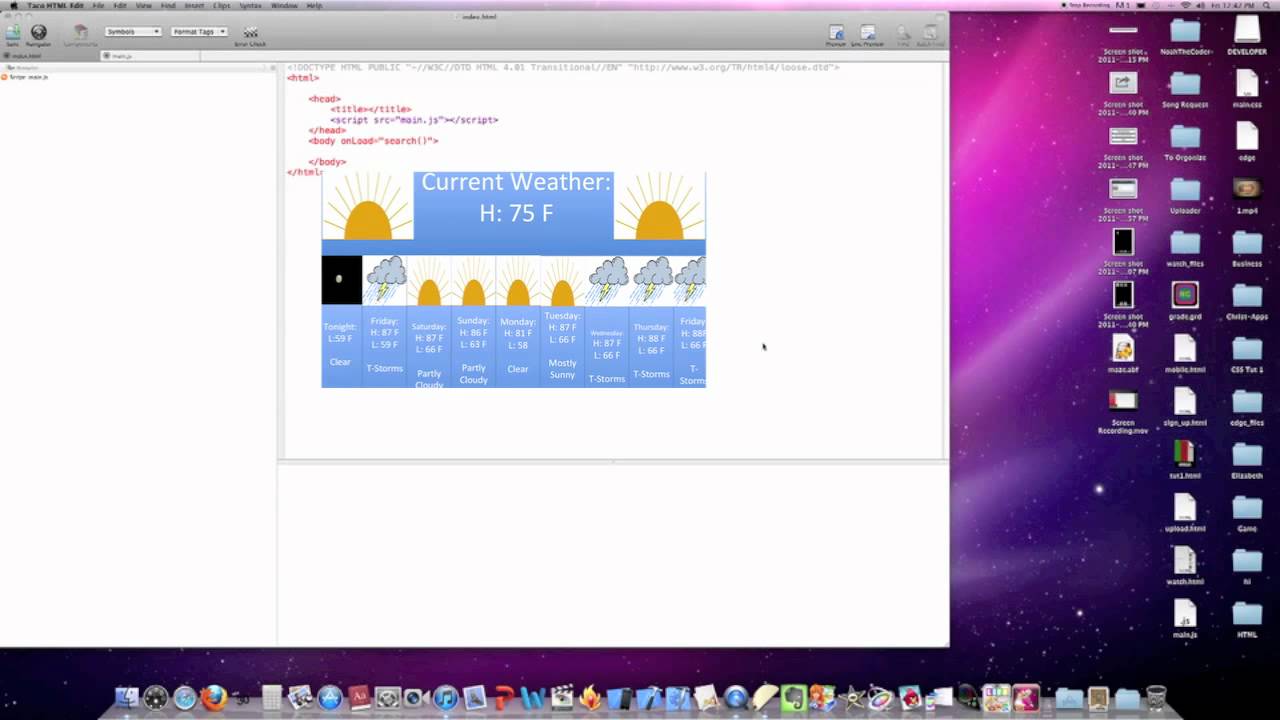The image size is (1280, 720).
Task: Open the Help menu
Action: [x=314, y=5]
